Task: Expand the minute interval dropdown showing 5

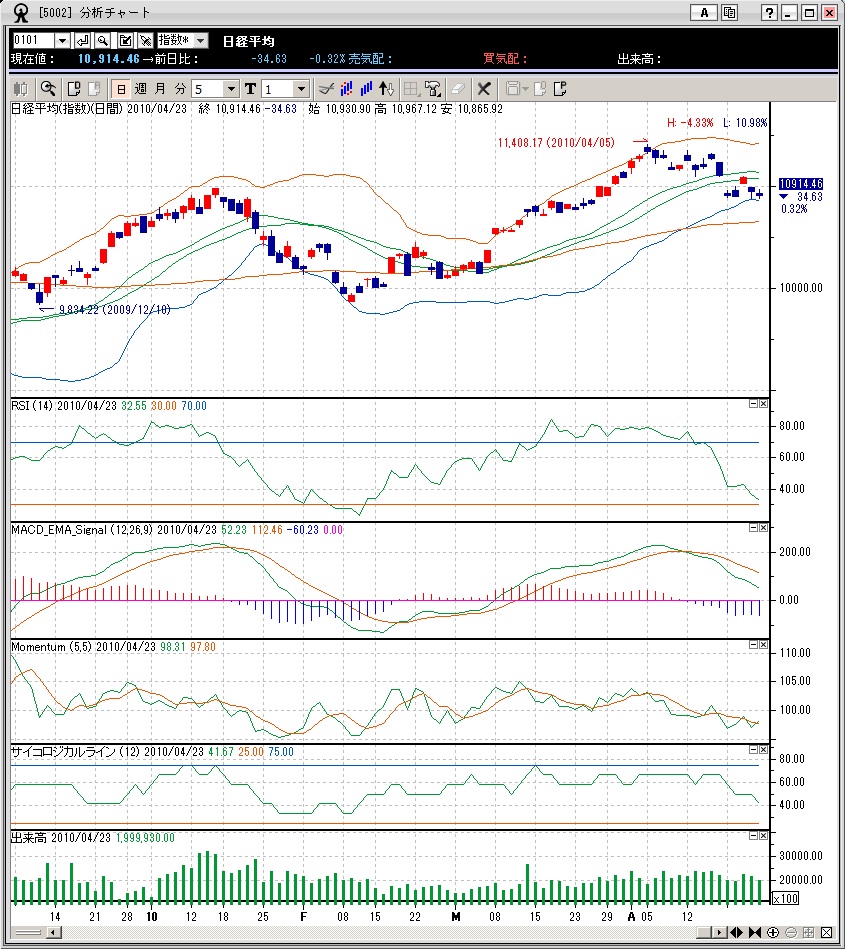Action: 231,89
